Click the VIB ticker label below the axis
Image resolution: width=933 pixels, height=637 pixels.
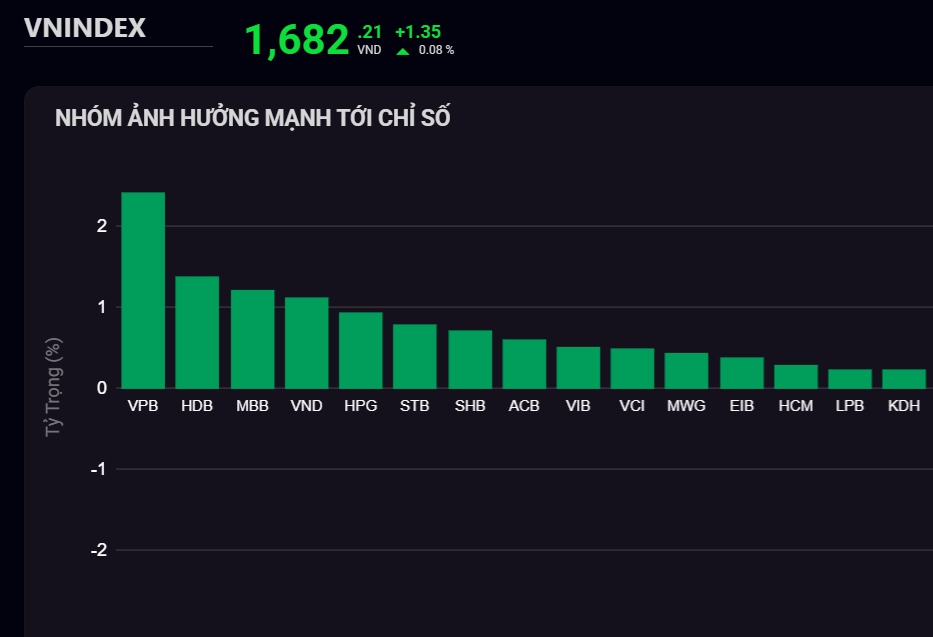(x=578, y=406)
